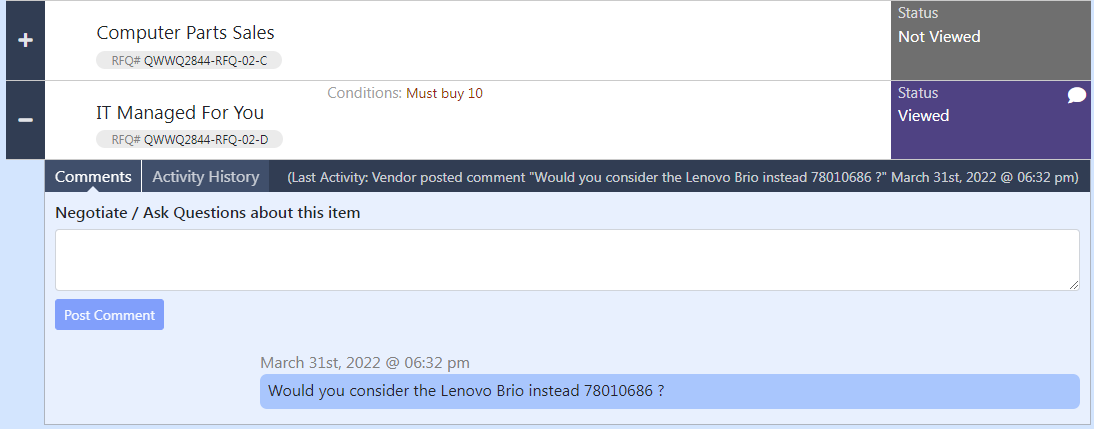Click the Lenovo Brio comment message bubble
Viewport: 1094px width, 429px height.
coord(669,391)
